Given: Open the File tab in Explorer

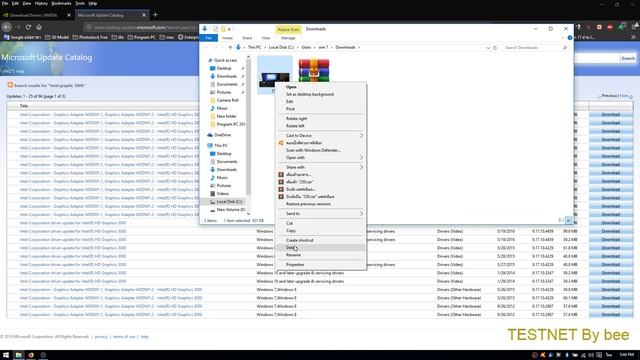Looking at the screenshot, I should pos(209,38).
